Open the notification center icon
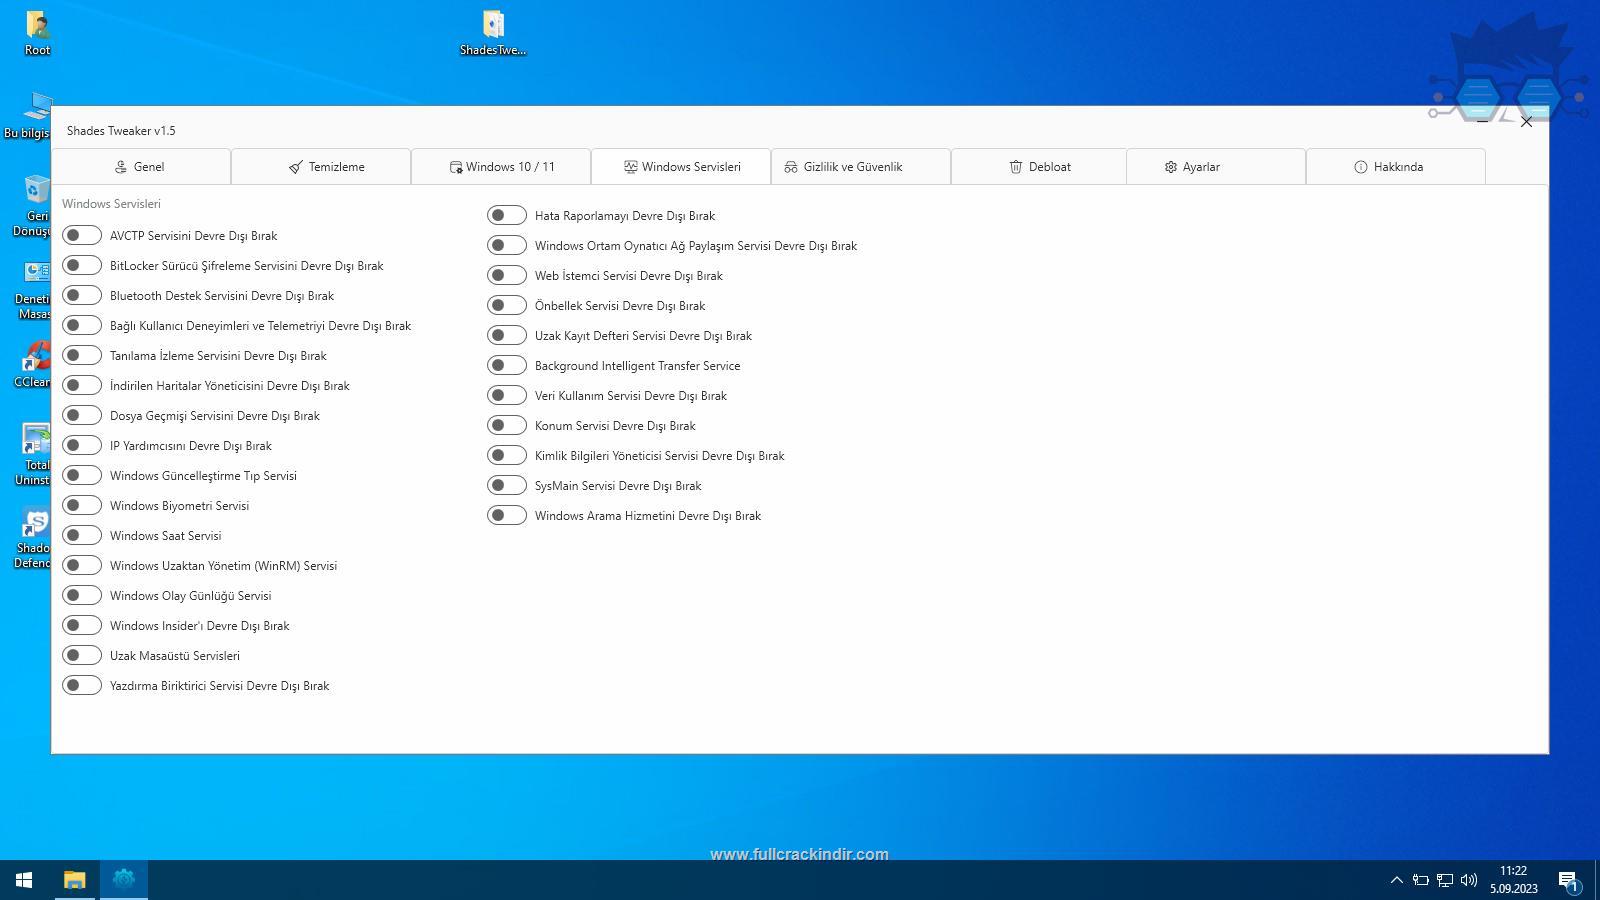1600x900 pixels. [1569, 880]
